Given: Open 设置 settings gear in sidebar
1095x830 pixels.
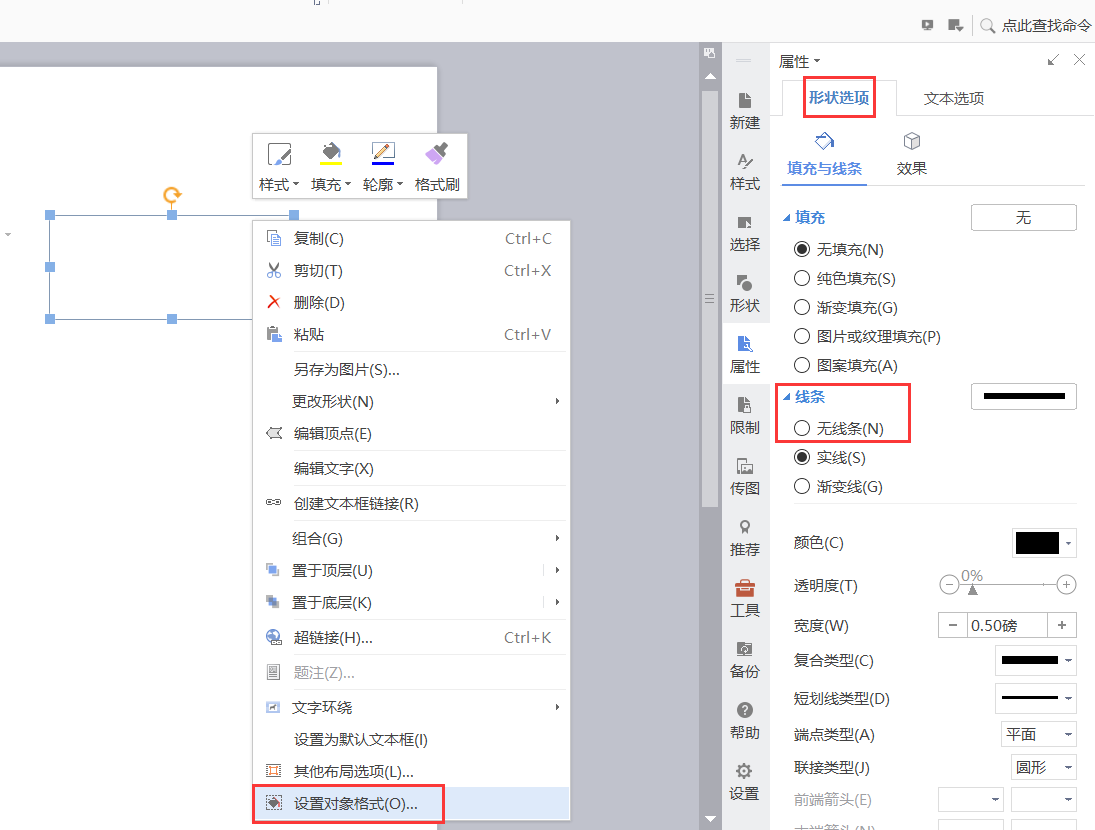Looking at the screenshot, I should (744, 782).
